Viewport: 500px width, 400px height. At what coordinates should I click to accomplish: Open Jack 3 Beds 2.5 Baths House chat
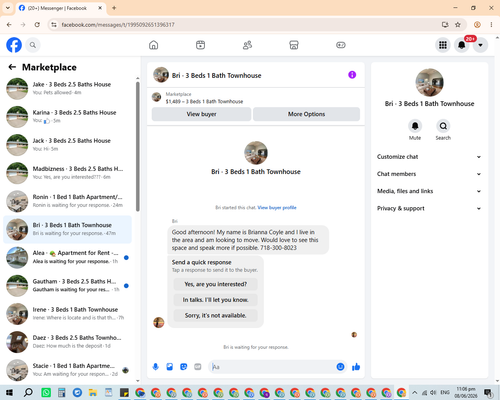tap(68, 145)
